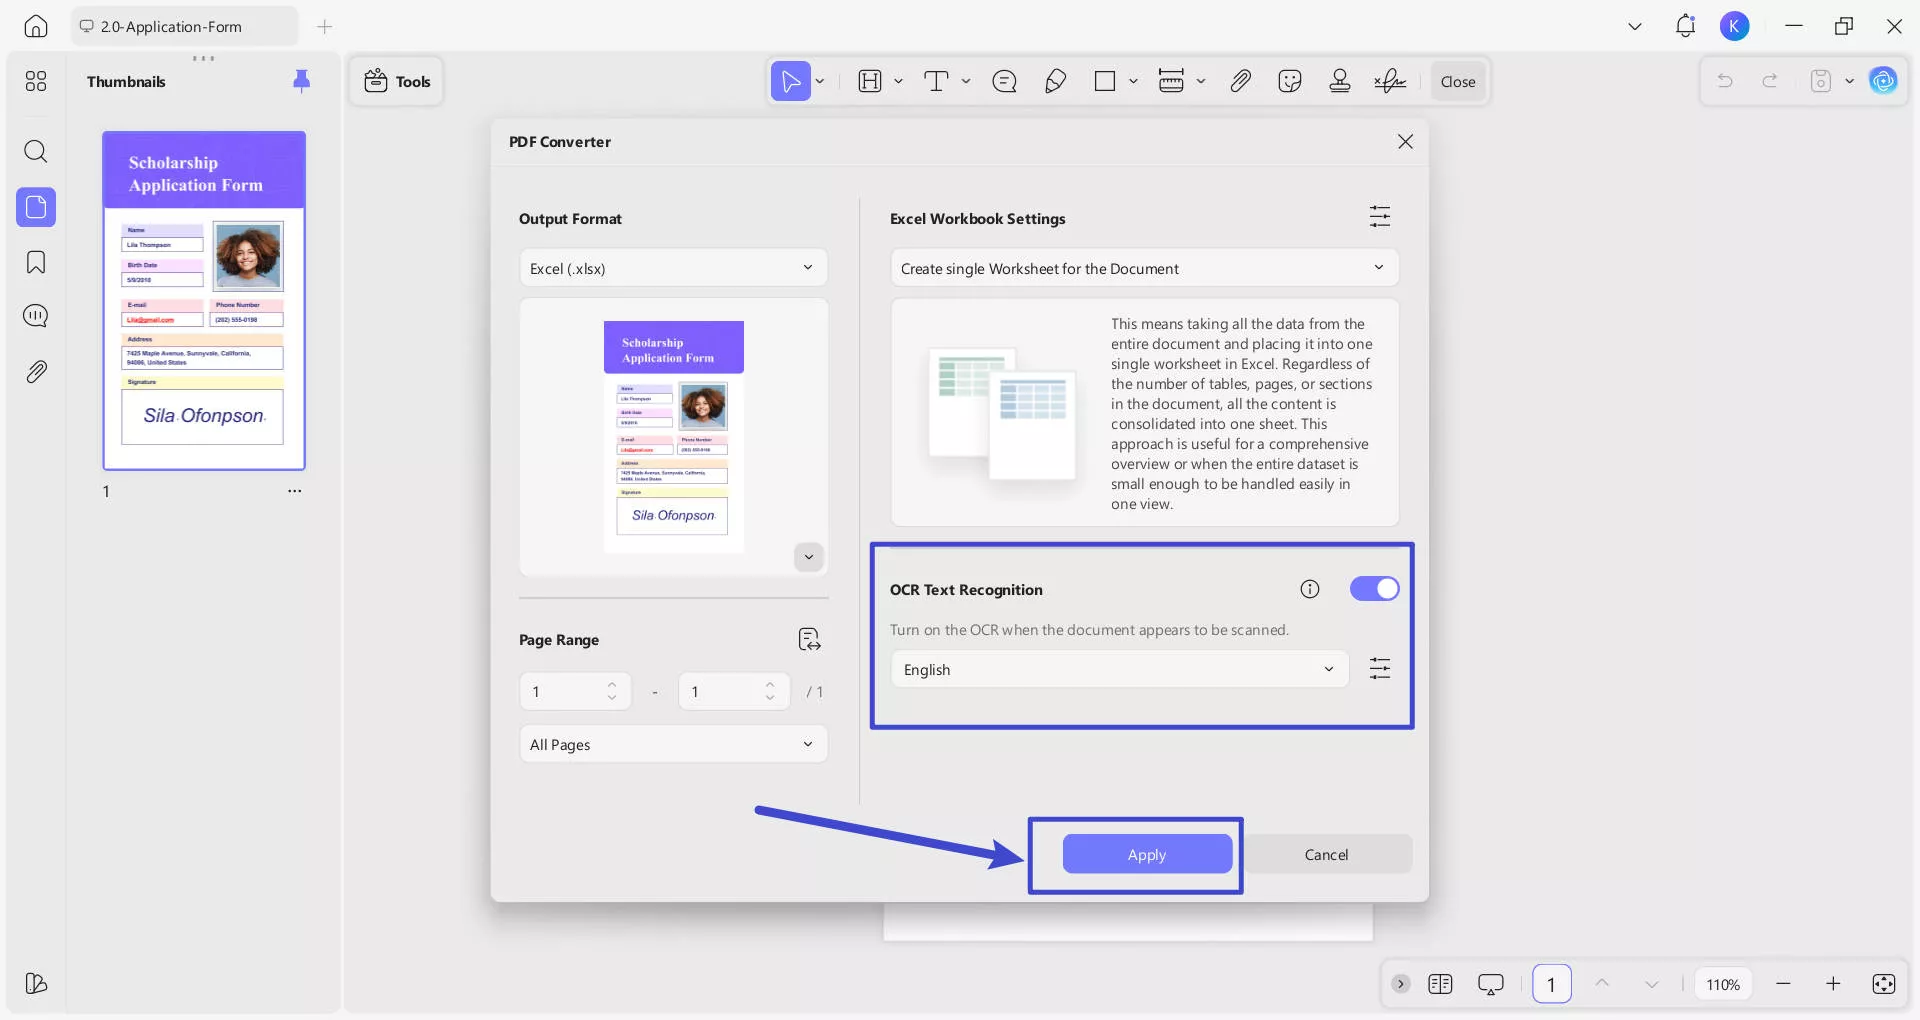The image size is (1920, 1020).
Task: Open the save options icon
Action: pyautogui.click(x=1821, y=81)
